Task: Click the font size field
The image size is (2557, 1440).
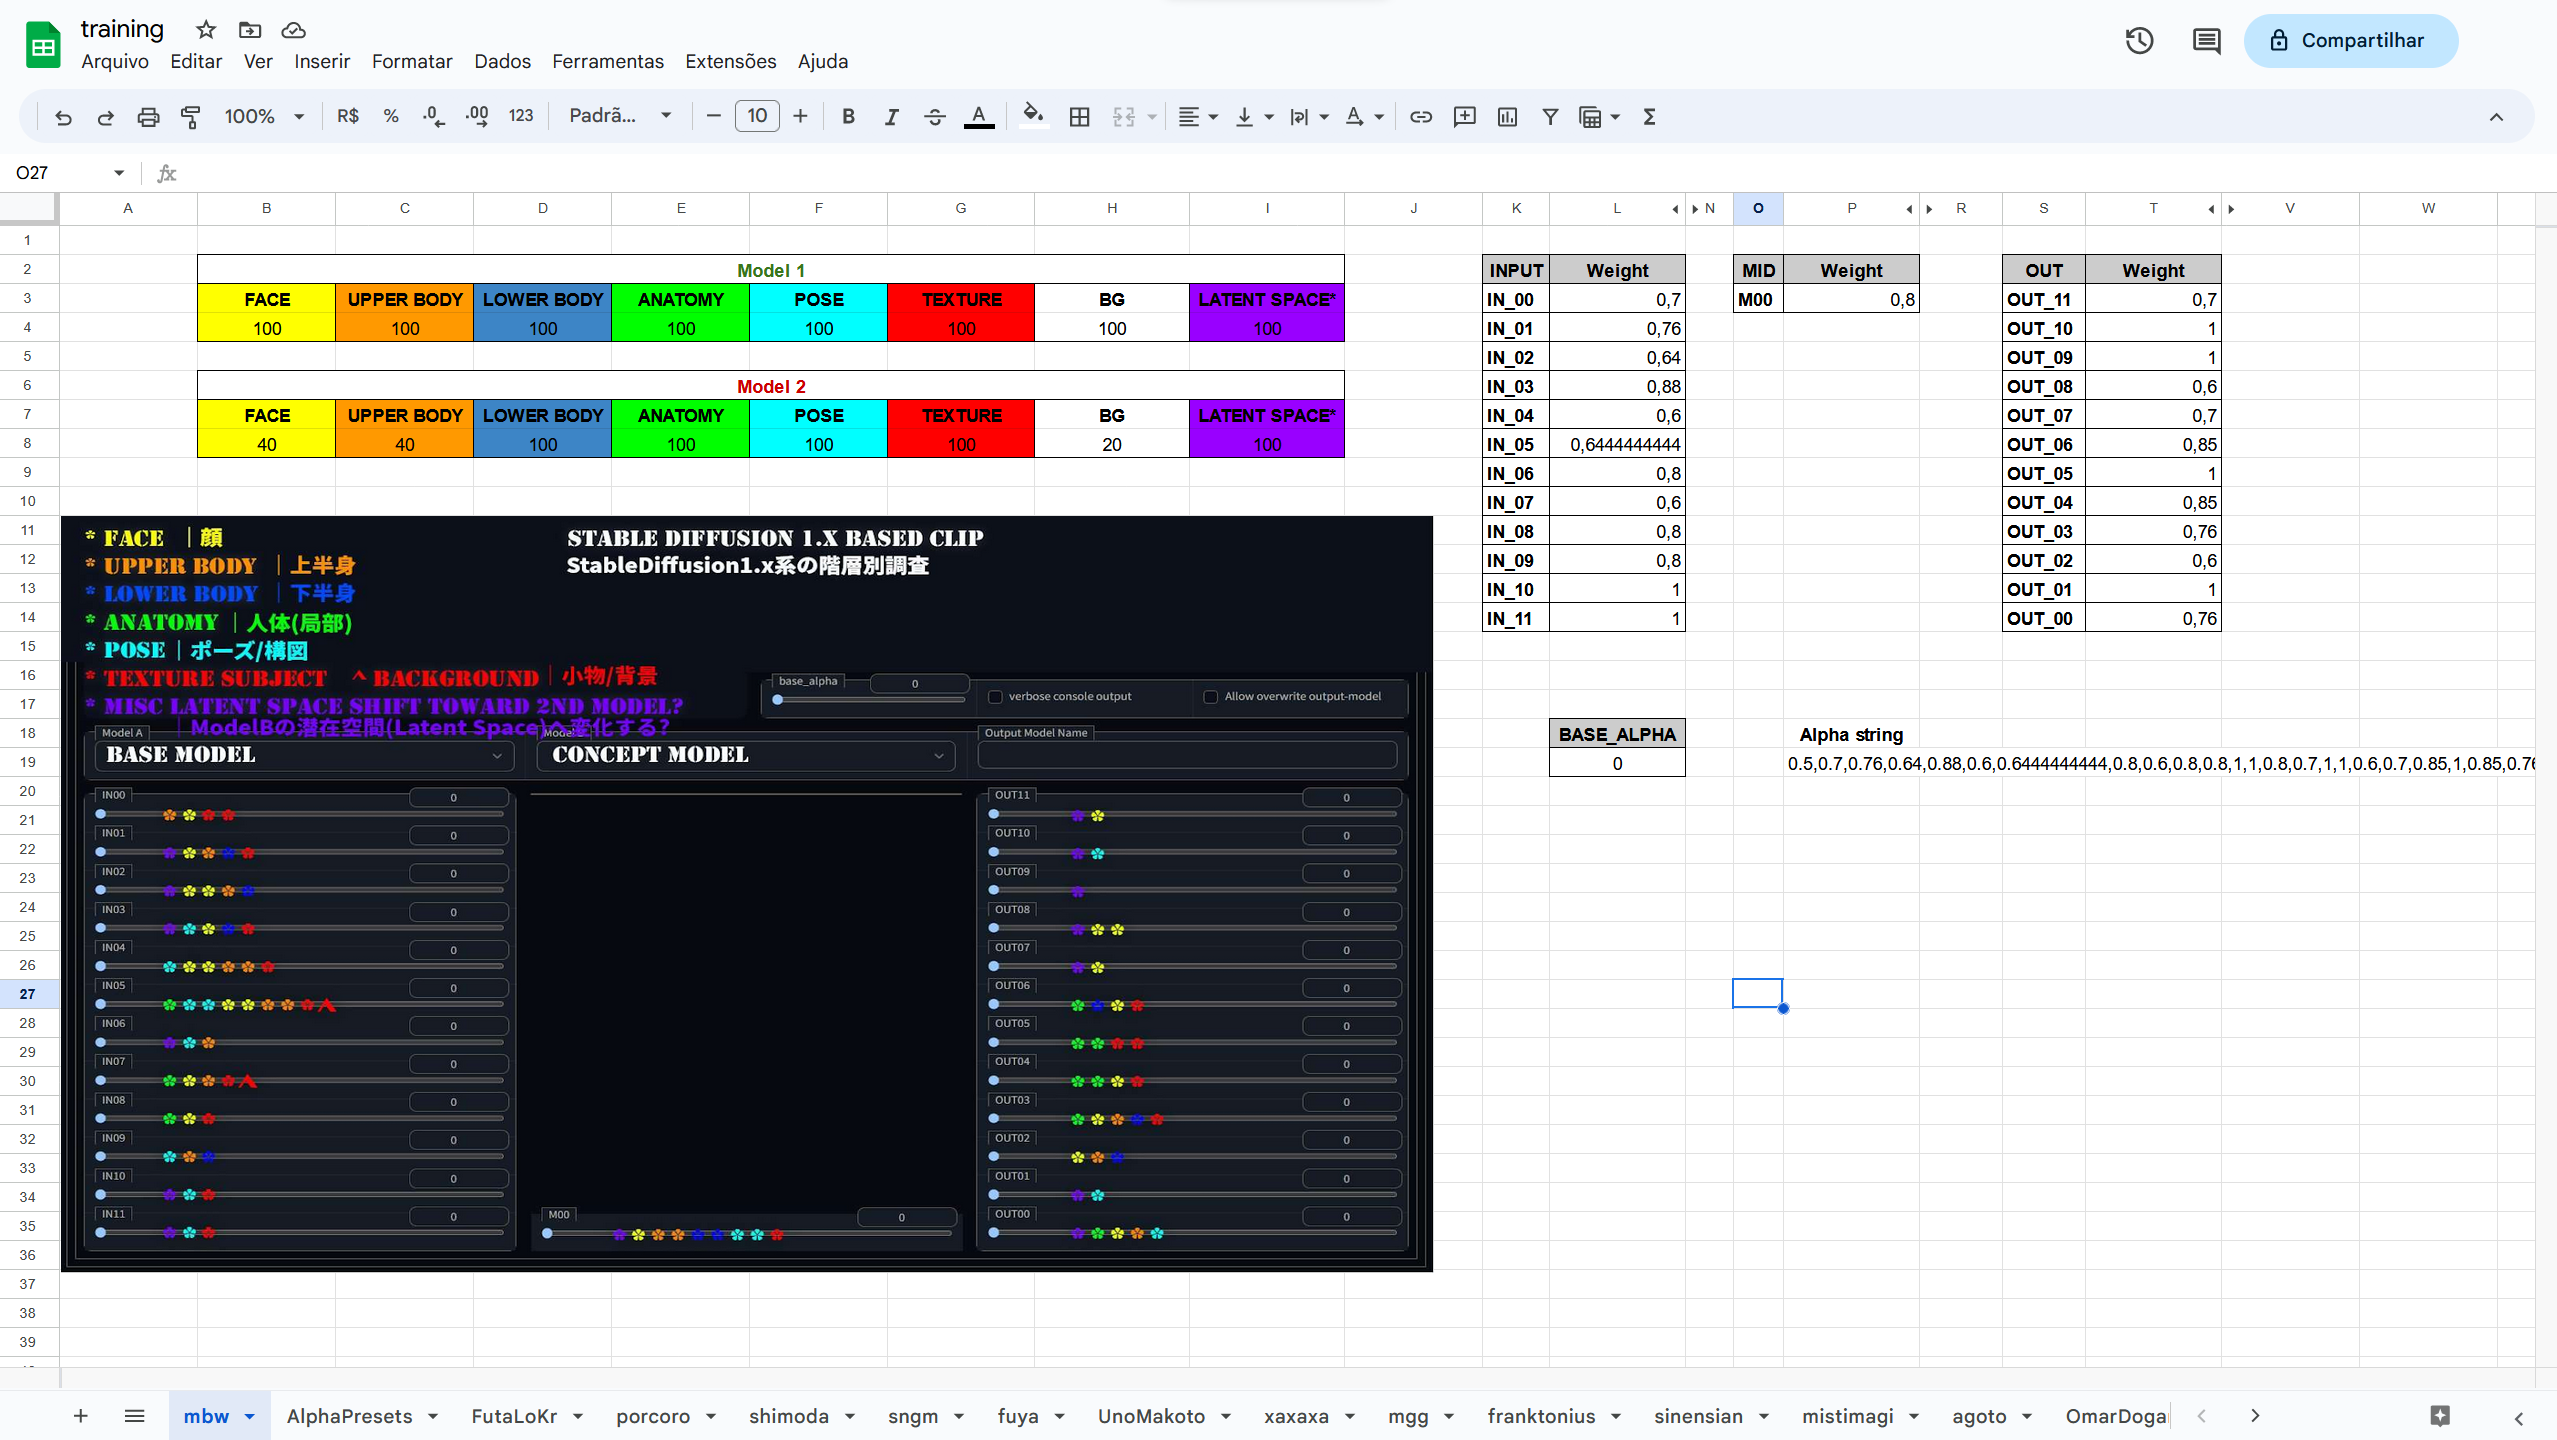Action: click(757, 117)
